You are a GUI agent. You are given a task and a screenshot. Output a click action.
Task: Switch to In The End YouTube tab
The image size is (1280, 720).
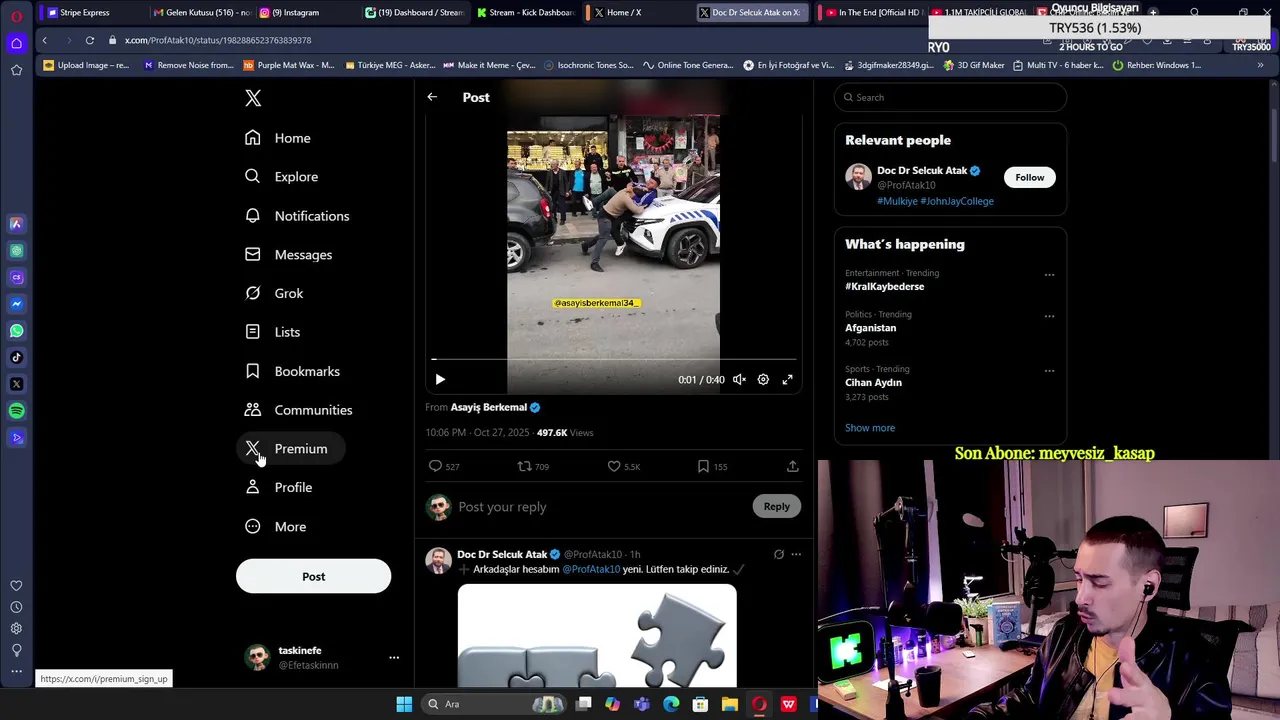(870, 13)
